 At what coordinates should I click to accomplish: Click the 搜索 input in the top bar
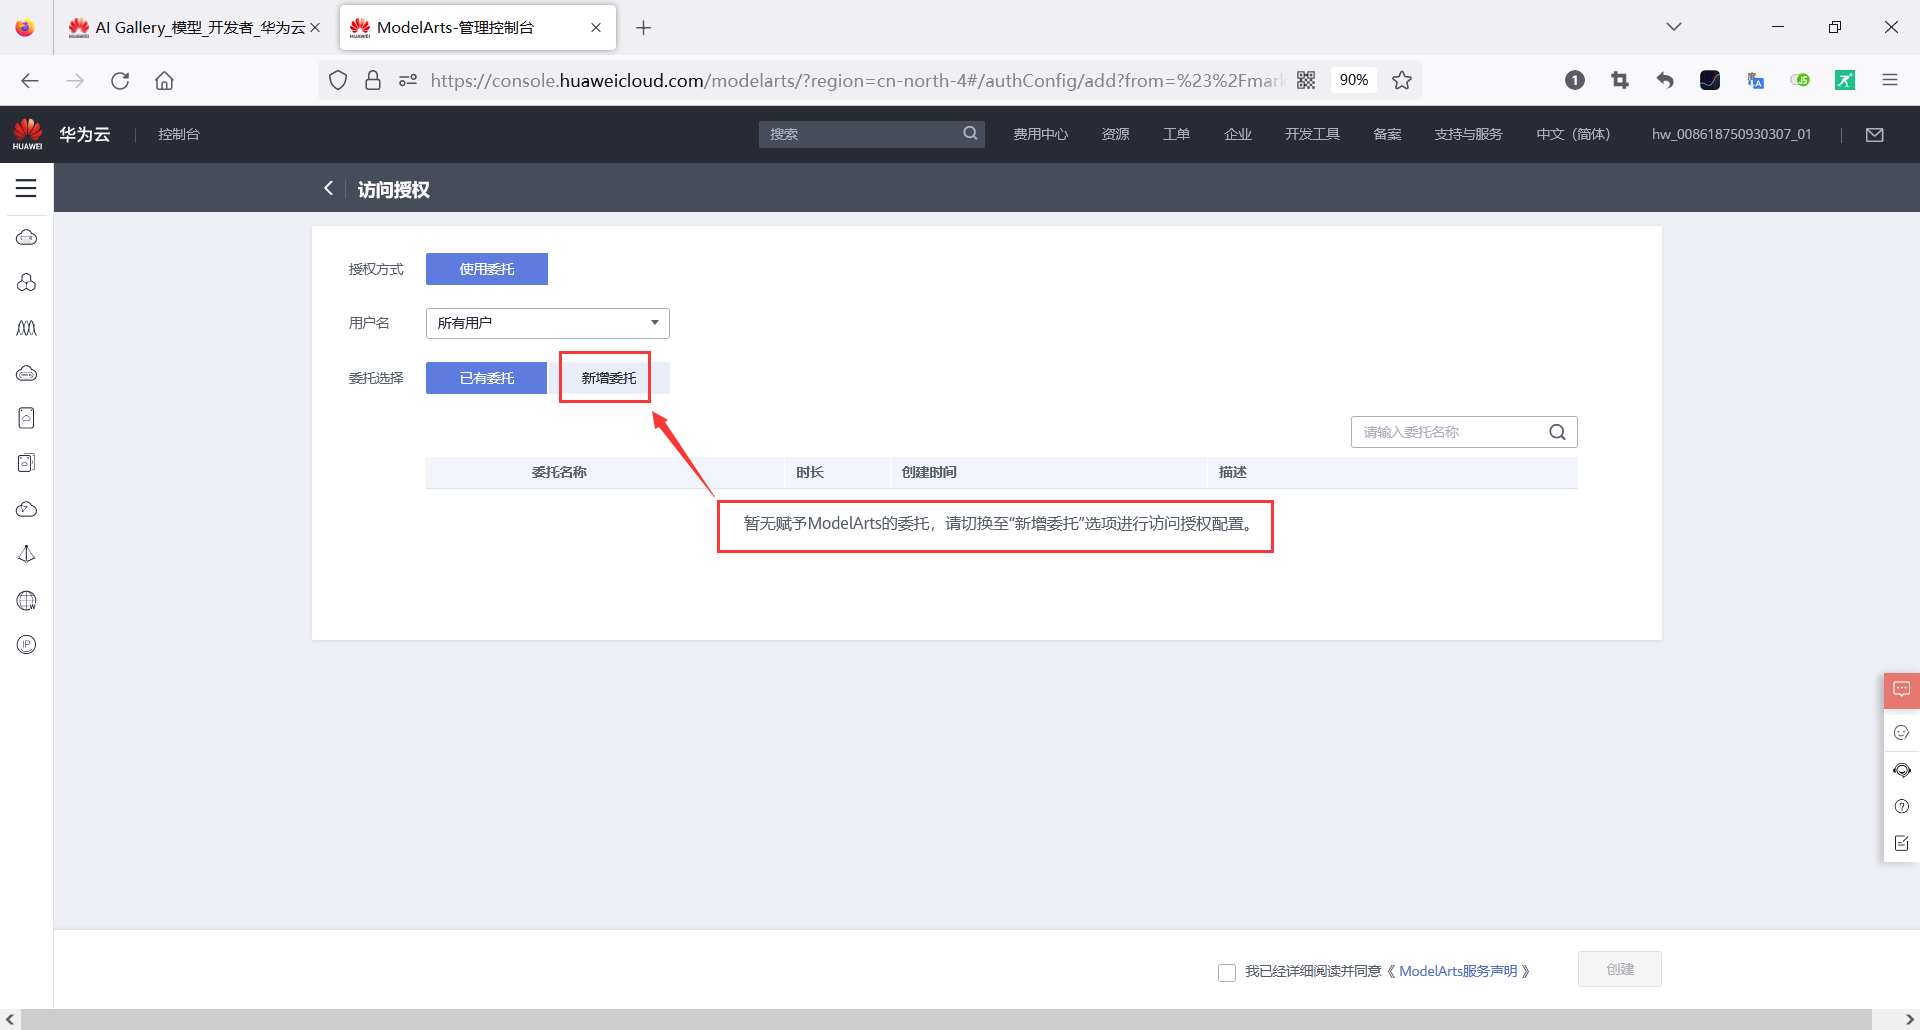[x=860, y=134]
